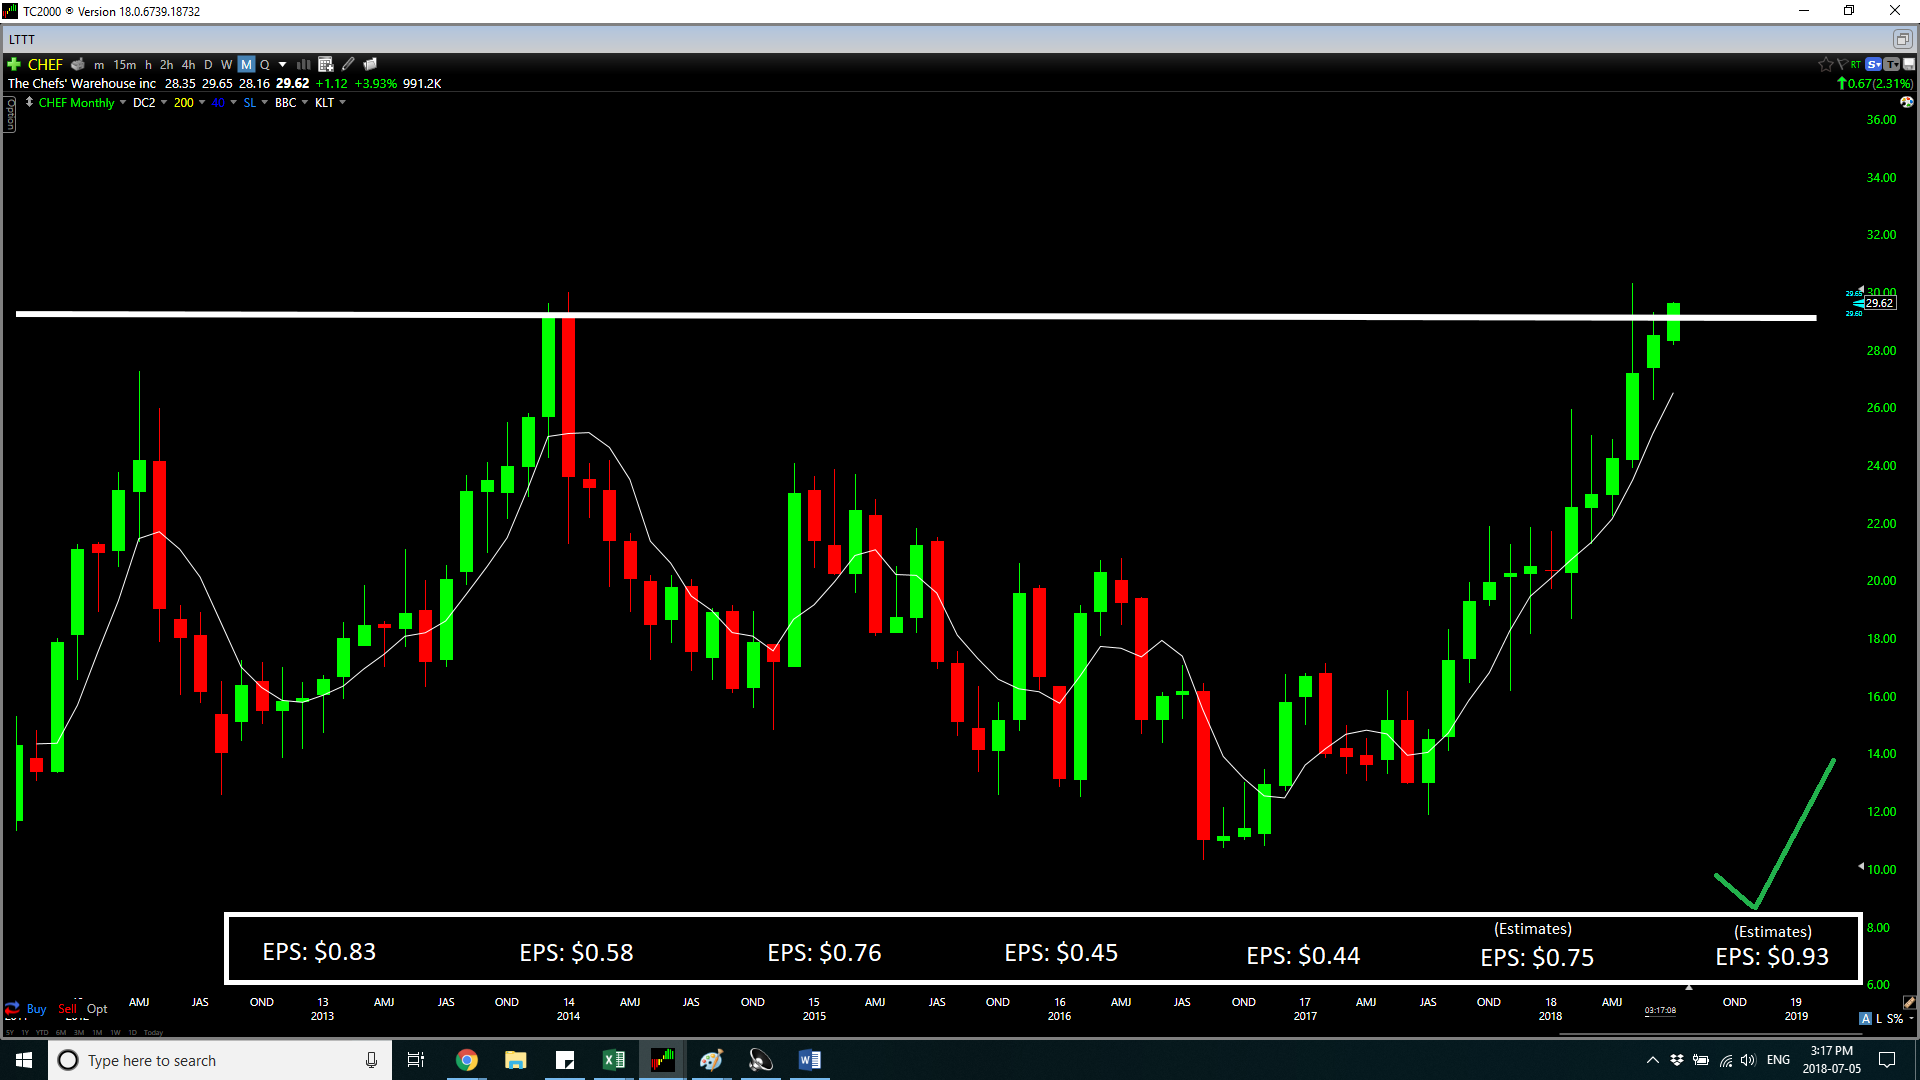Open Excel from taskbar

(614, 1060)
